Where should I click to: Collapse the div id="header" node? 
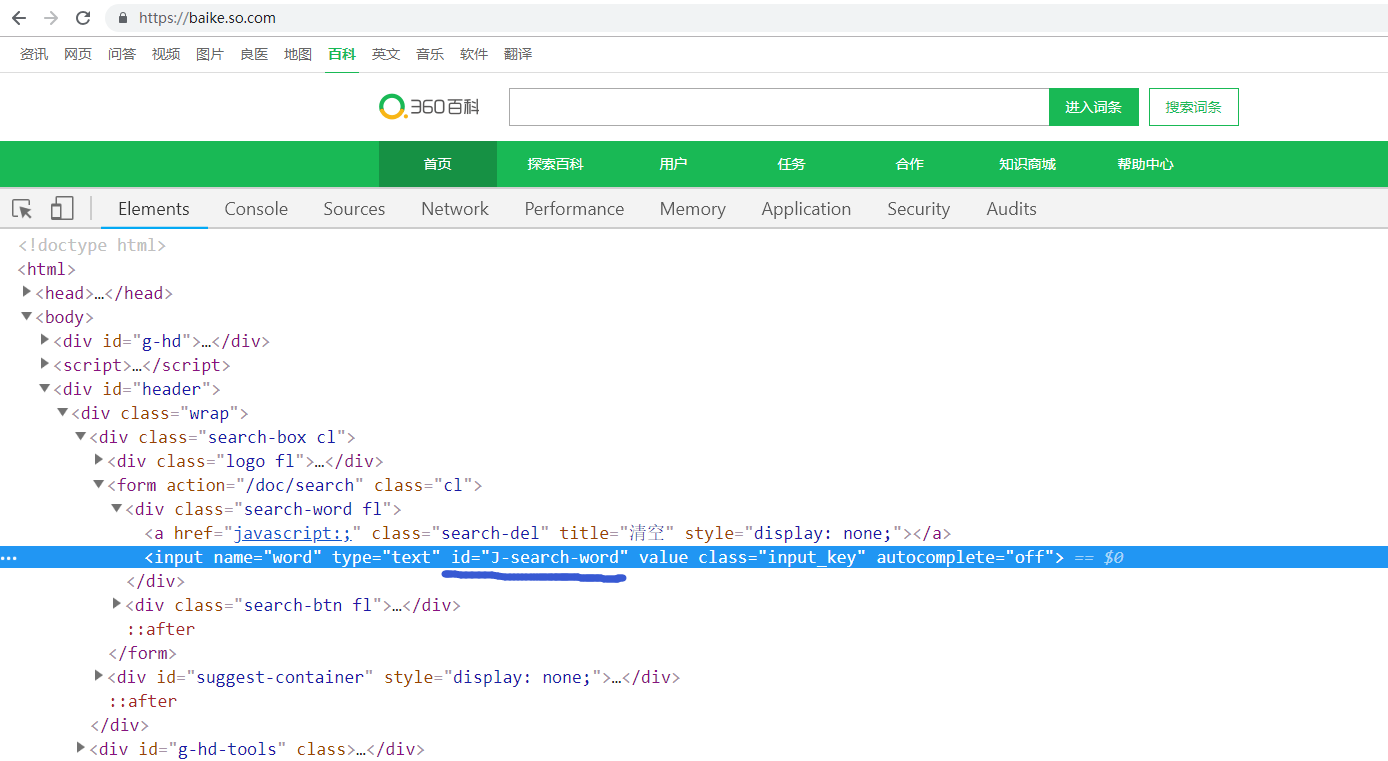[x=45, y=388]
